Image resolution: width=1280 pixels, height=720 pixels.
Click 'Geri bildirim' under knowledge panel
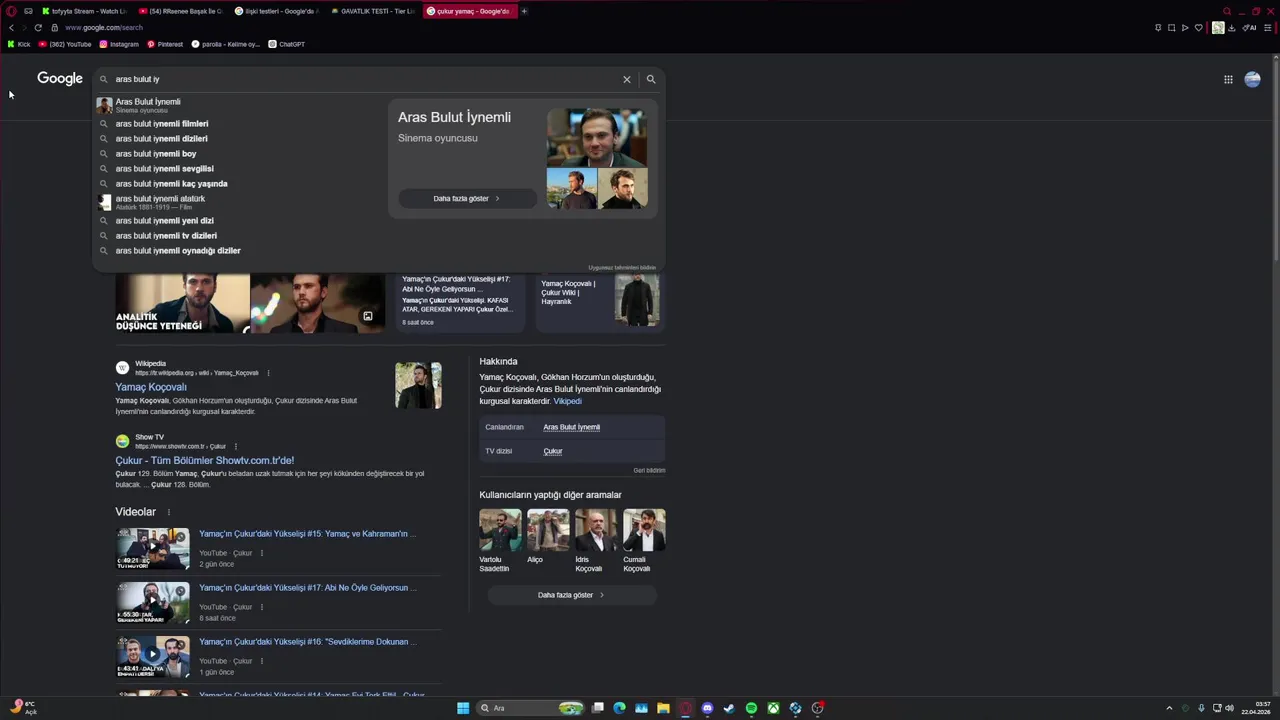pos(649,470)
